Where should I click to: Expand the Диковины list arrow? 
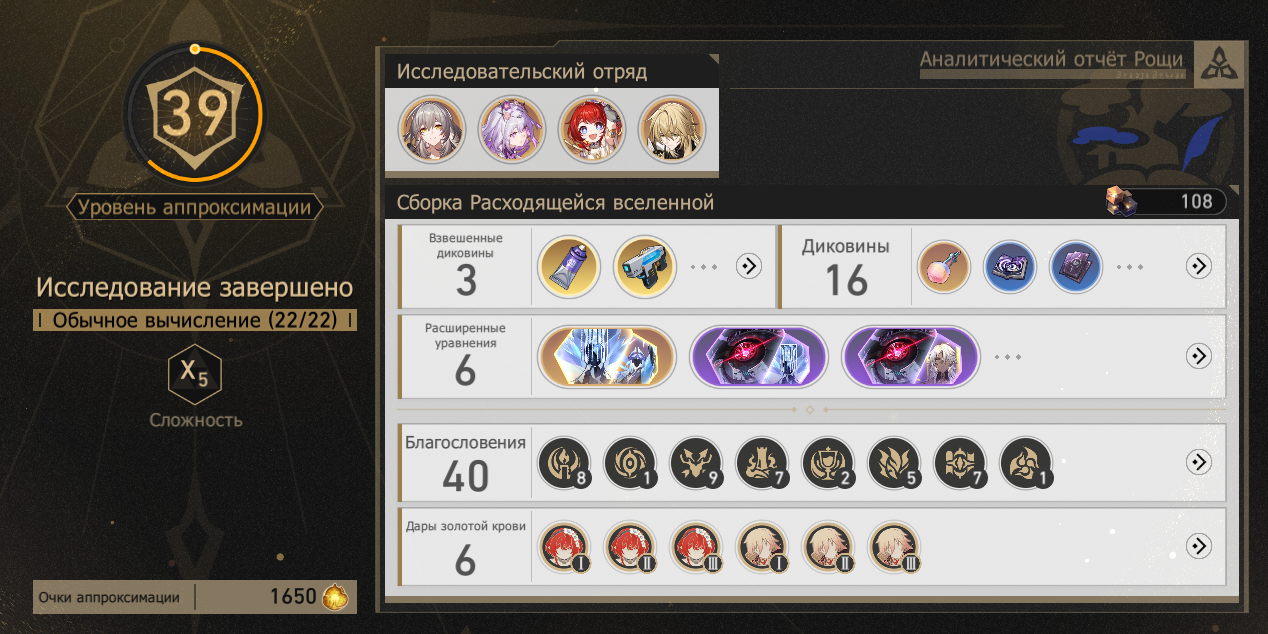point(1198,266)
